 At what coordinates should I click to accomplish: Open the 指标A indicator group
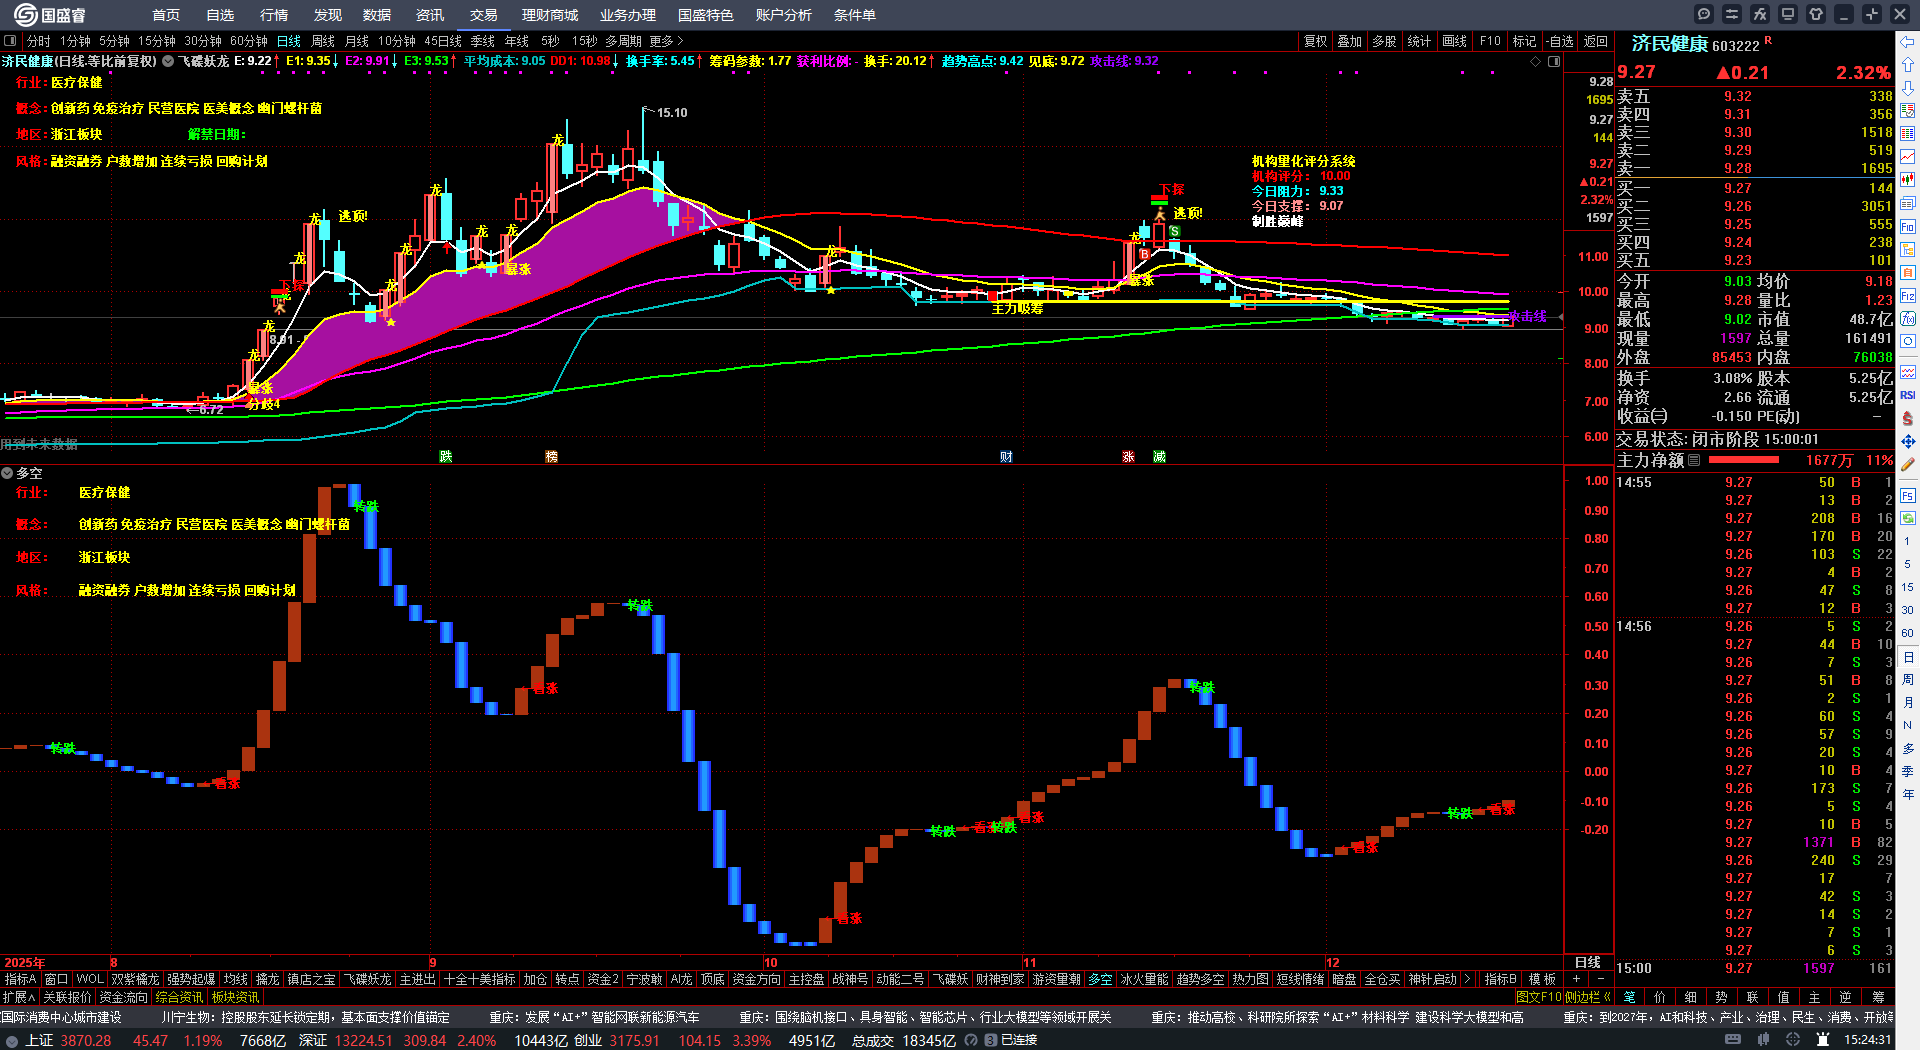20,979
